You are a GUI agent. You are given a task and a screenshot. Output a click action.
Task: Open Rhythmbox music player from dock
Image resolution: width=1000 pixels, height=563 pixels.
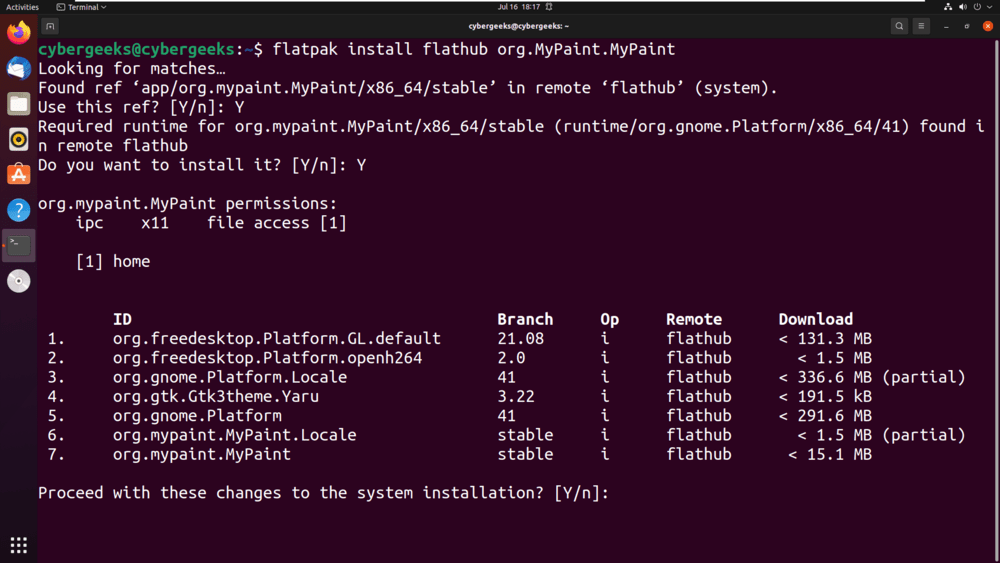18,139
